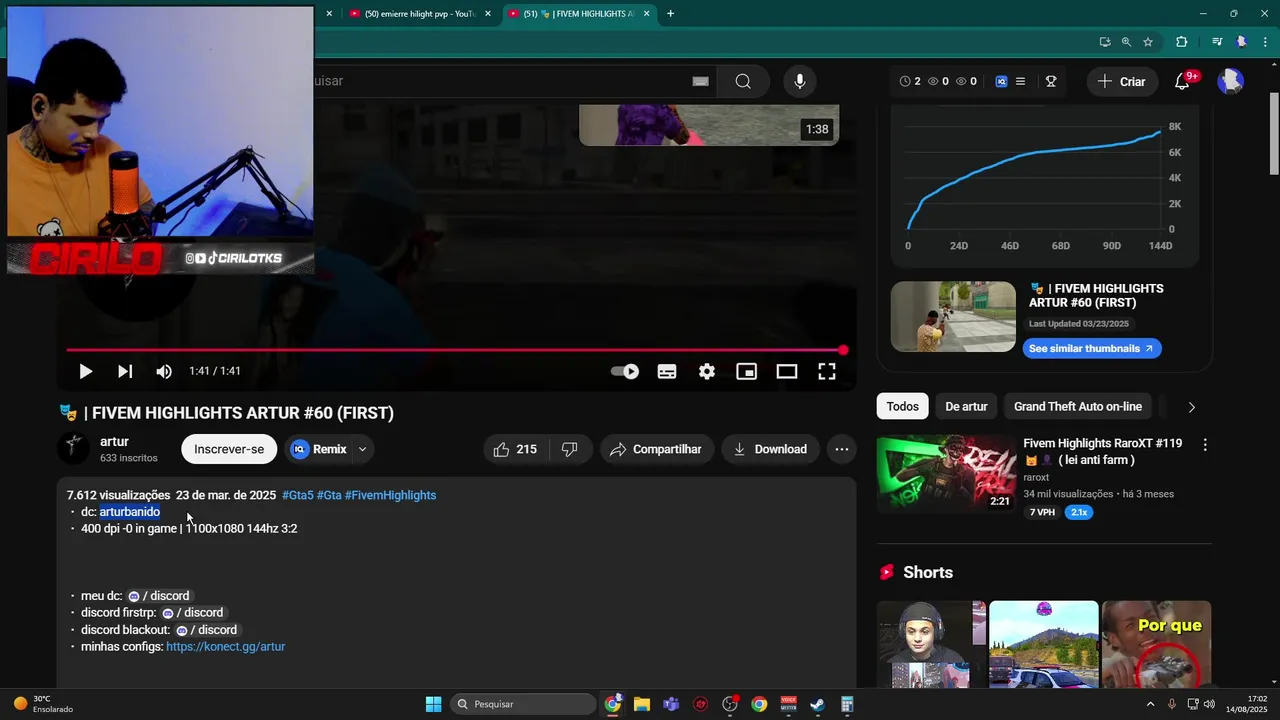Switch to theater mode
This screenshot has height=720, width=1280.
[787, 371]
